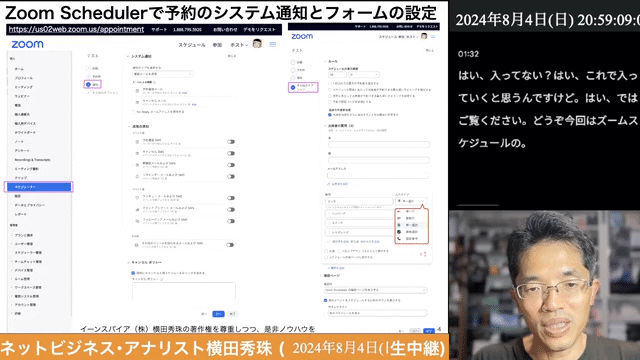
Task: Open hamburger menu icon on right page
Action: click(x=433, y=37)
